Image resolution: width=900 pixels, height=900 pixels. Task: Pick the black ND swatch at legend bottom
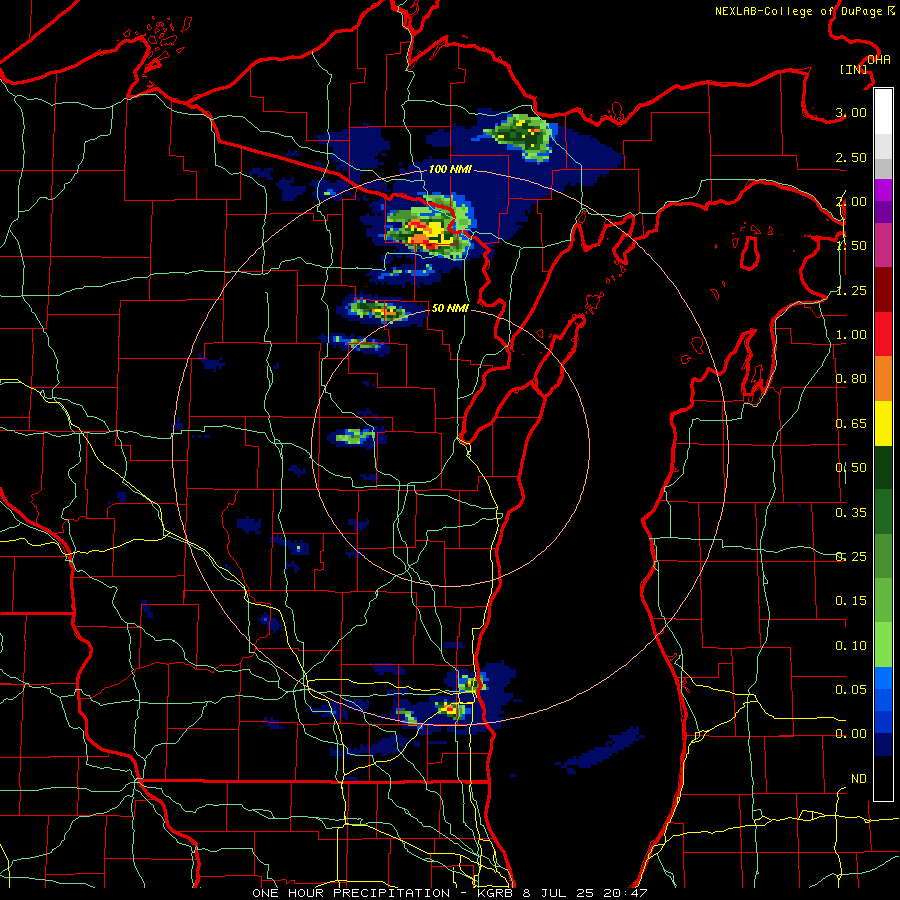tap(883, 778)
